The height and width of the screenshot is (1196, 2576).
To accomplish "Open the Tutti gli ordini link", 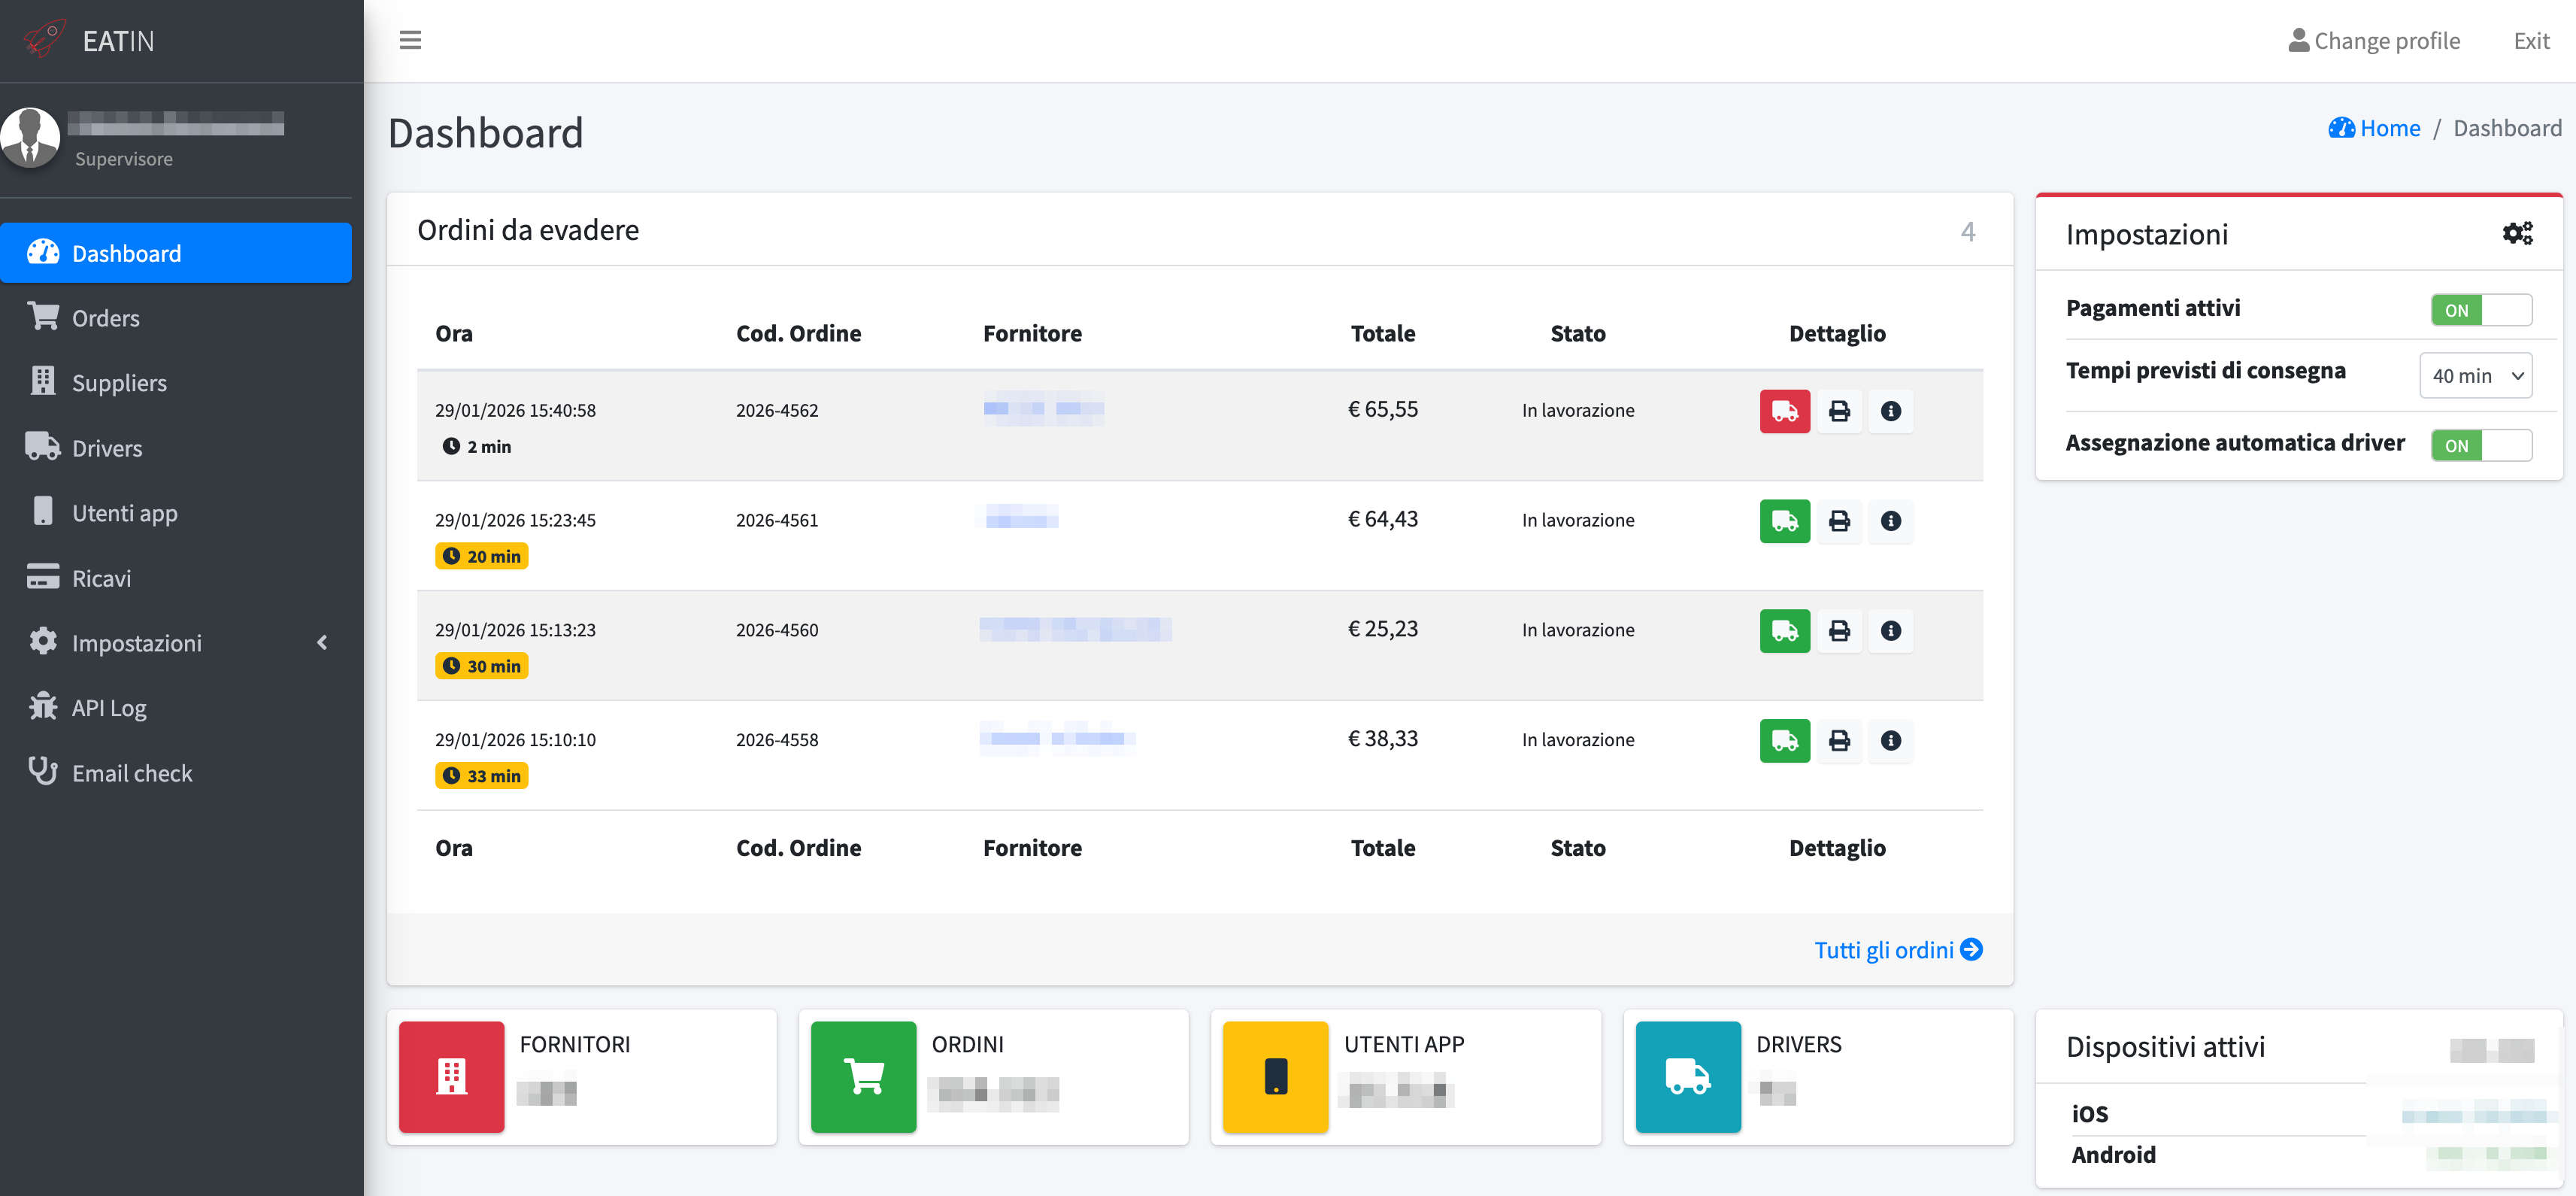I will click(1898, 950).
